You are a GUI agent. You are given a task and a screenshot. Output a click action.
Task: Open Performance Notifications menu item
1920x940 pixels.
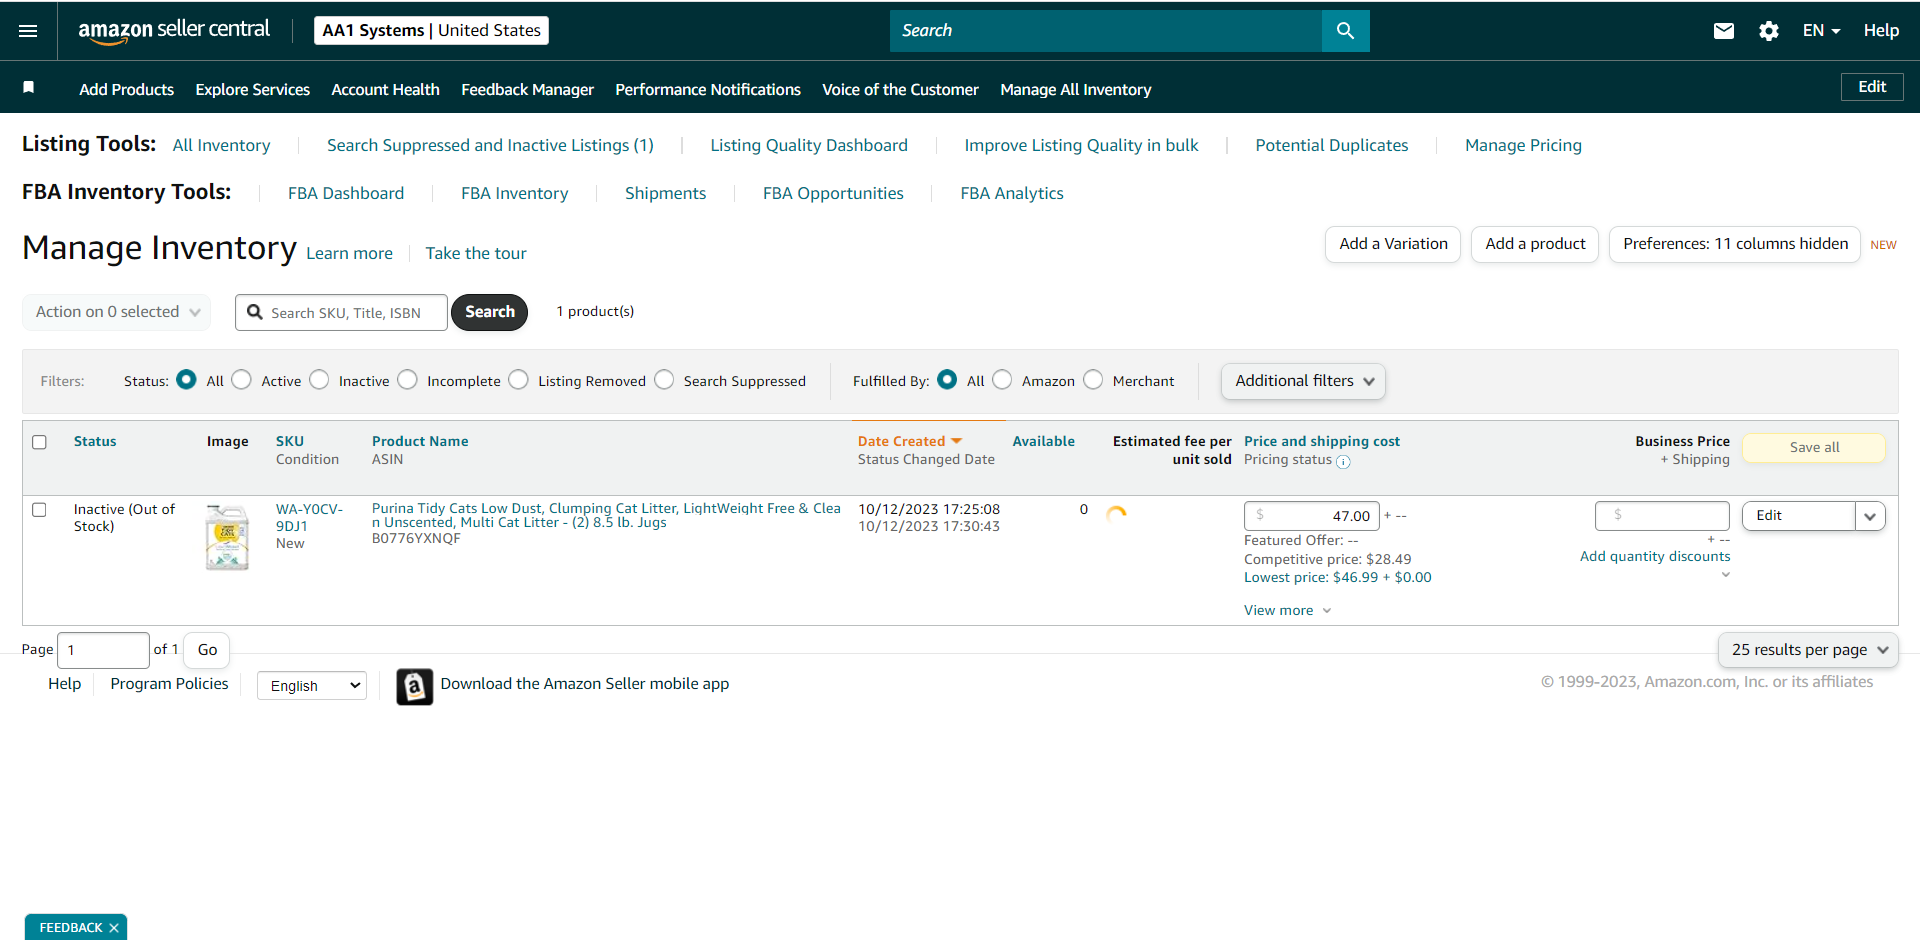[x=708, y=90]
